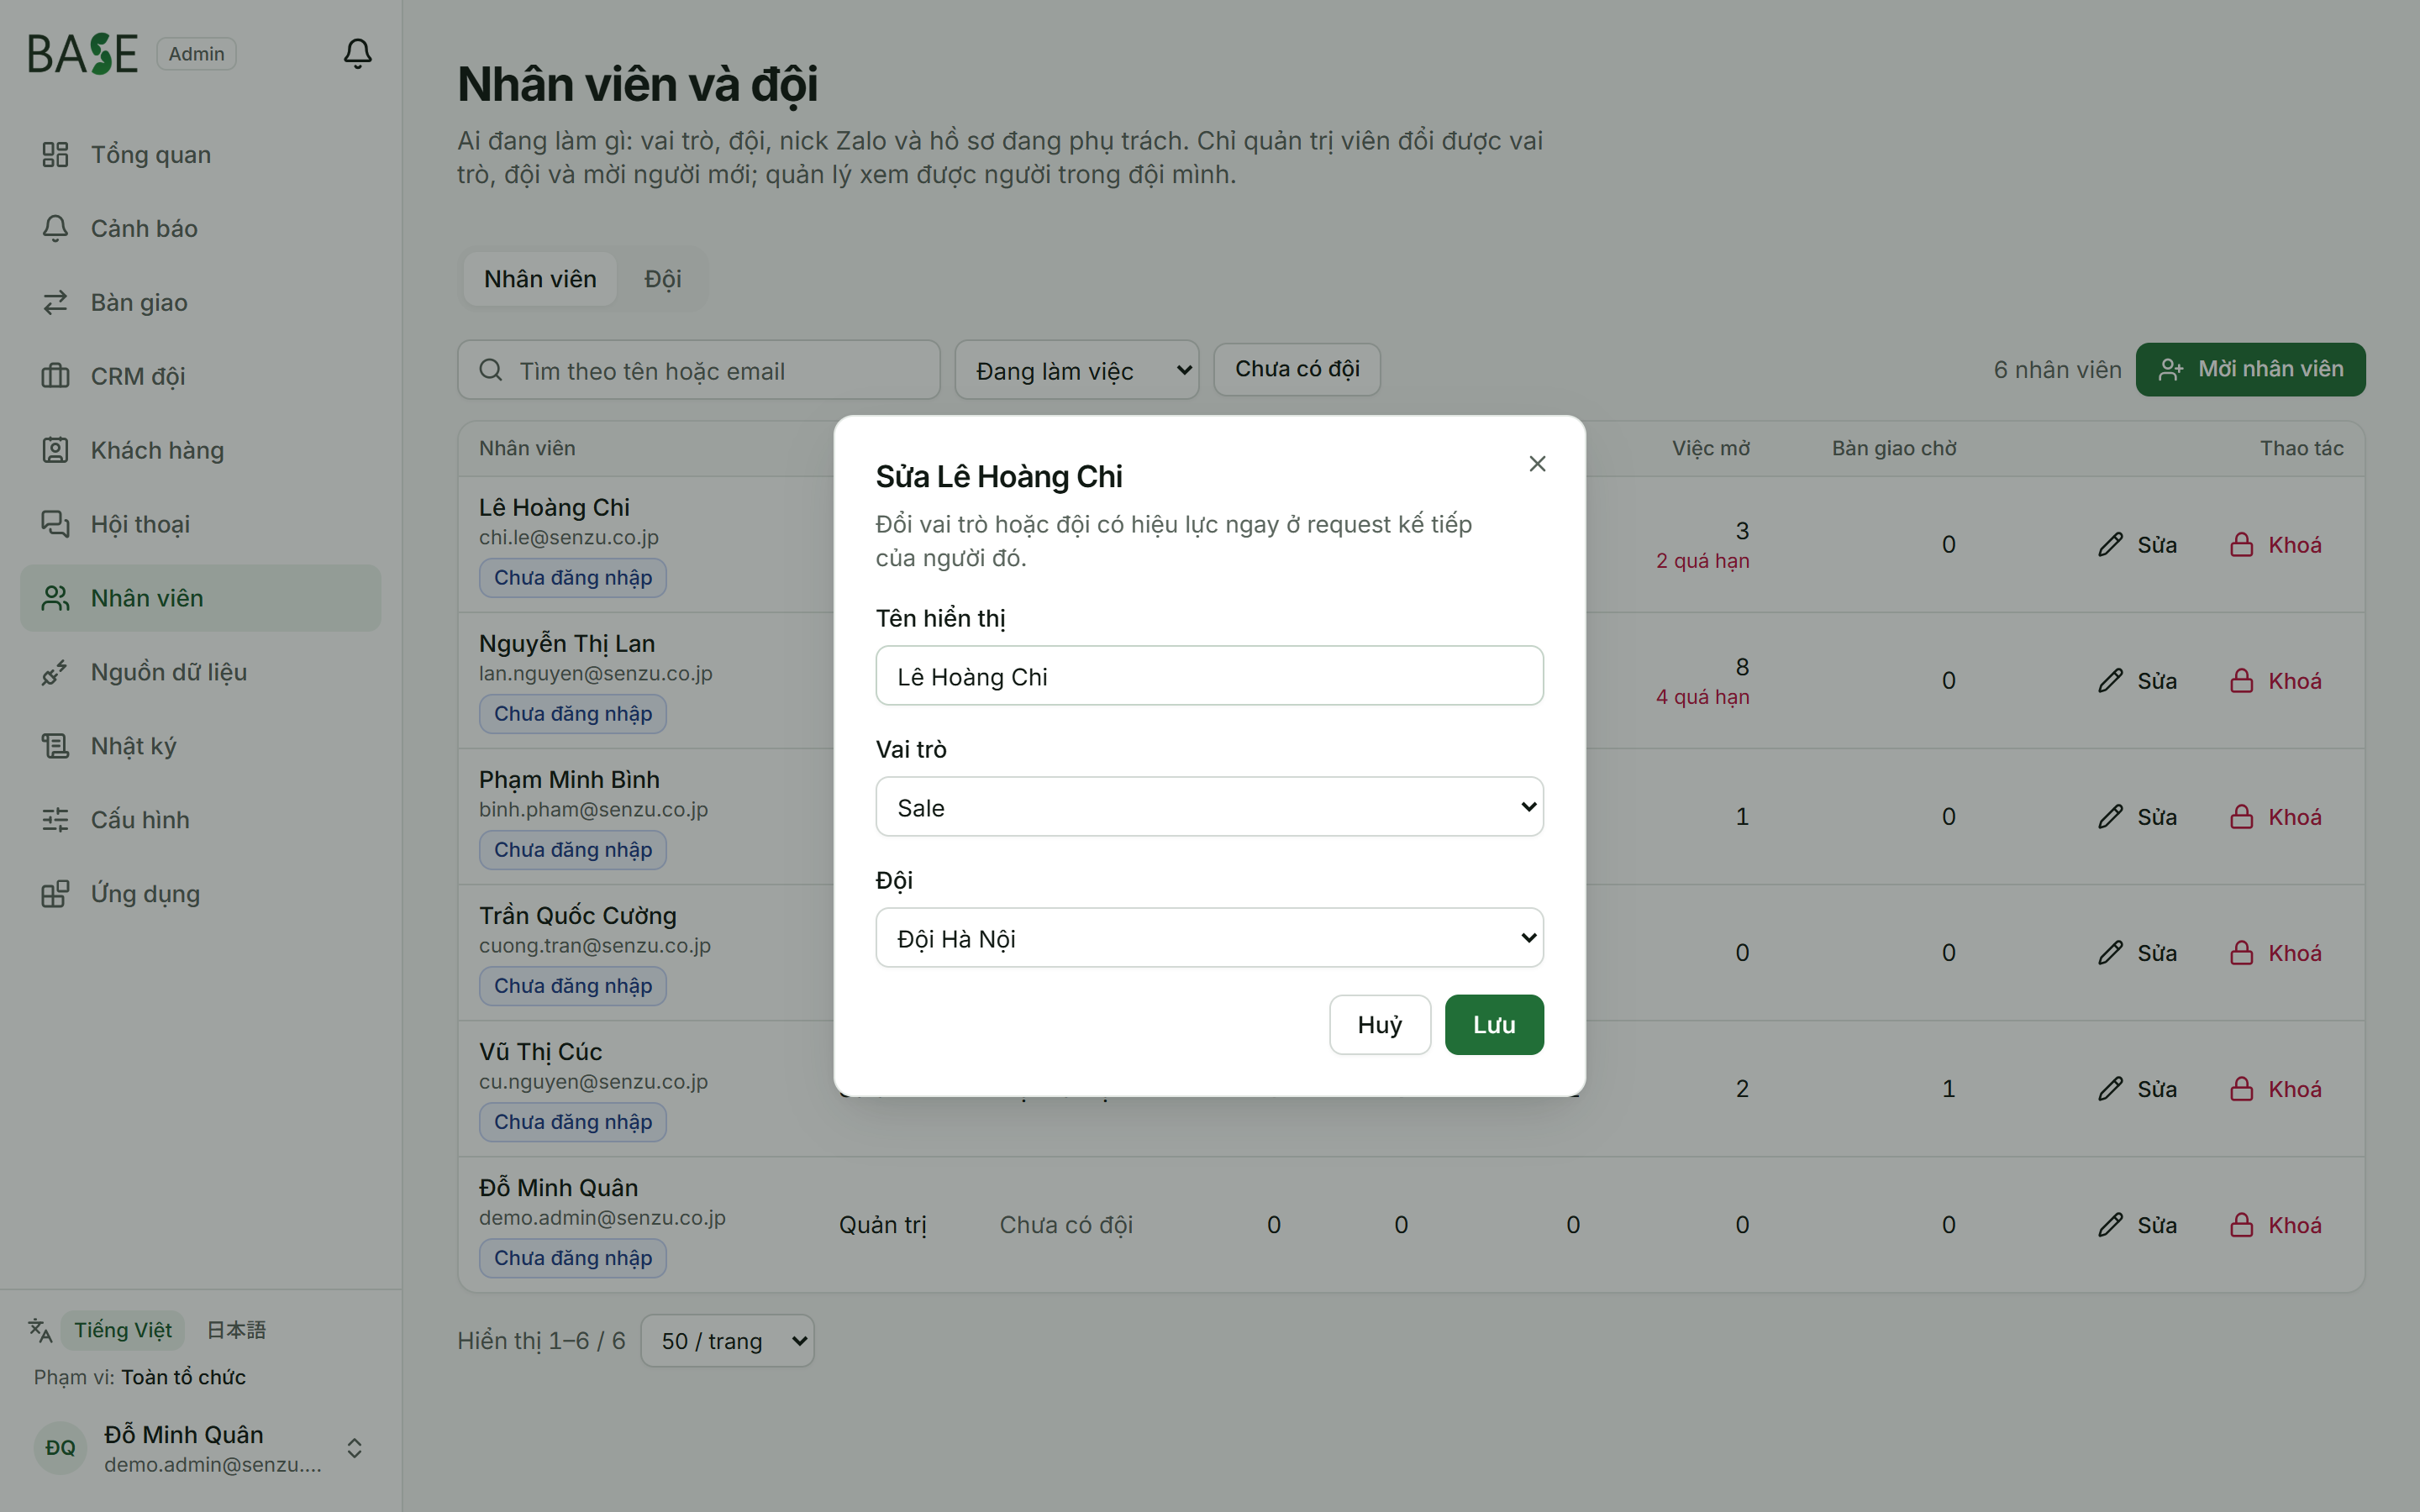Click Sửa for Trần Quốc Cường

pos(2137,953)
